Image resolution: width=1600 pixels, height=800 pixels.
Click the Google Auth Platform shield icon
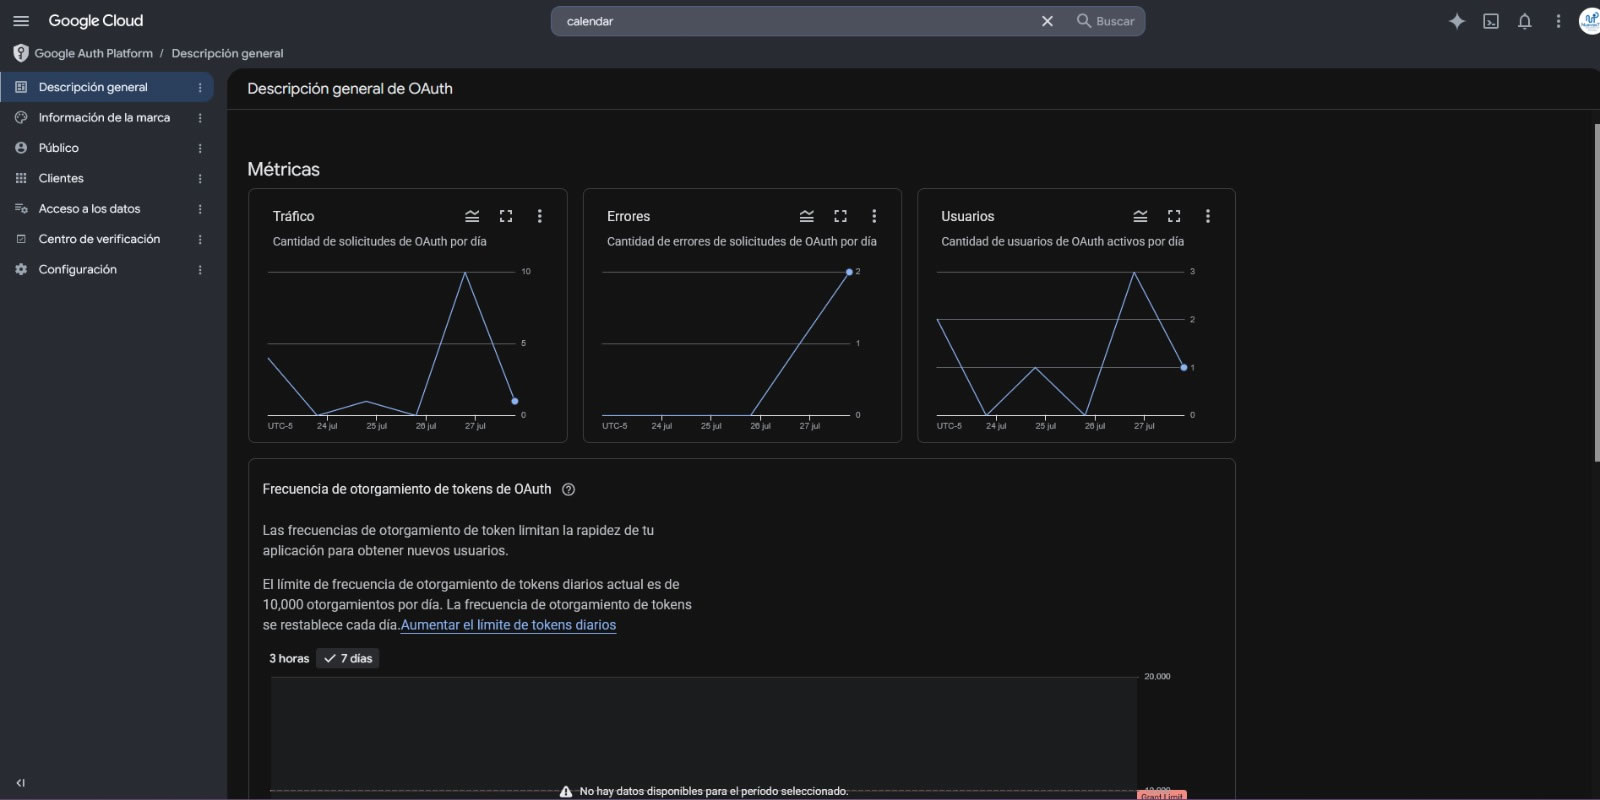21,53
